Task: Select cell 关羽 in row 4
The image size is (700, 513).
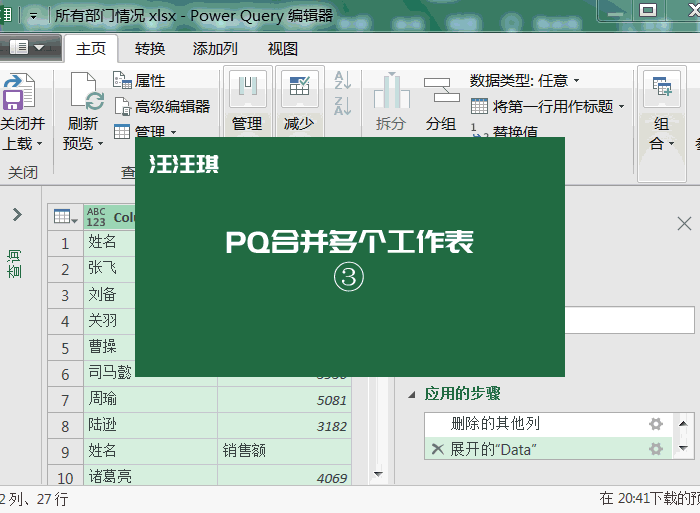Action: (109, 321)
